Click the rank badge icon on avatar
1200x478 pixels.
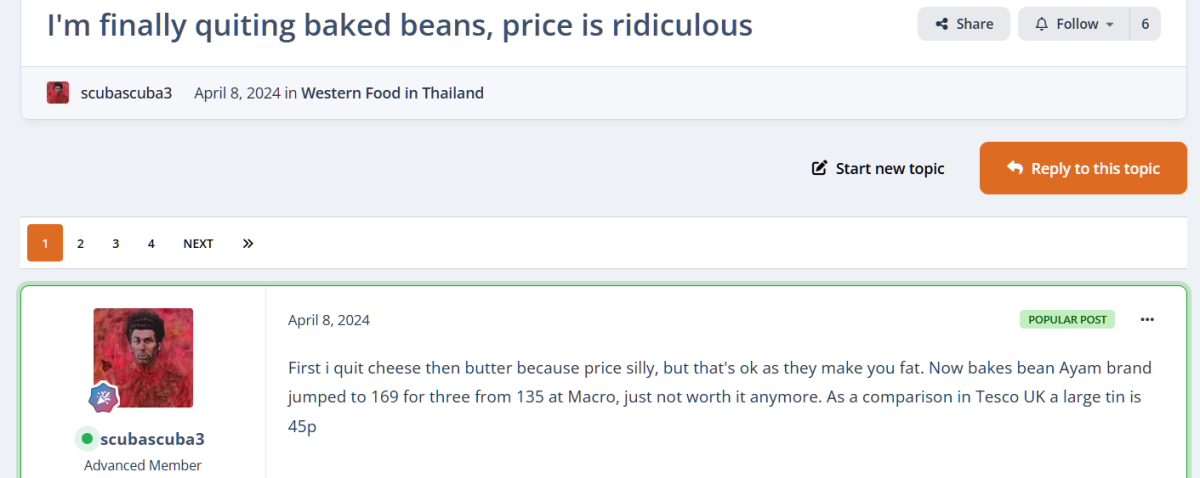pos(104,398)
